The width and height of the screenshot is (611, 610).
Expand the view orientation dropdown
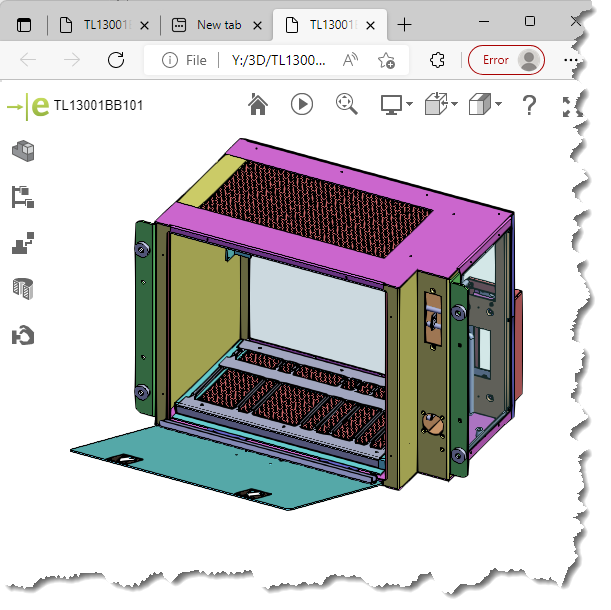click(441, 104)
